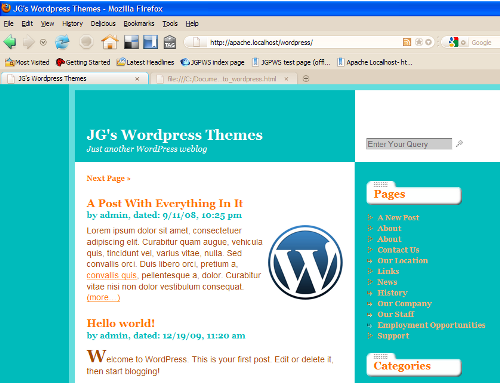This screenshot has width=500, height=383.
Task: Open the Edit menu
Action: [27, 24]
